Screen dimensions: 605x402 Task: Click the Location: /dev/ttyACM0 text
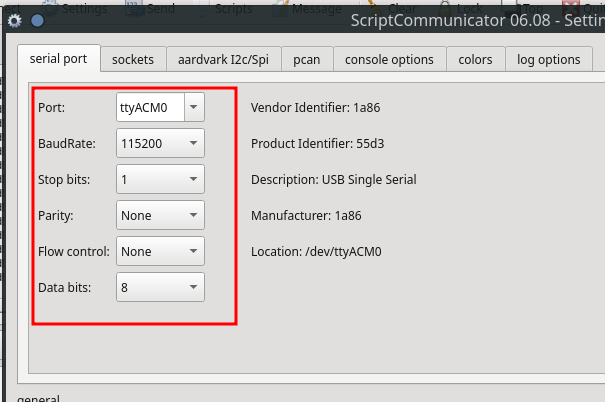click(316, 252)
